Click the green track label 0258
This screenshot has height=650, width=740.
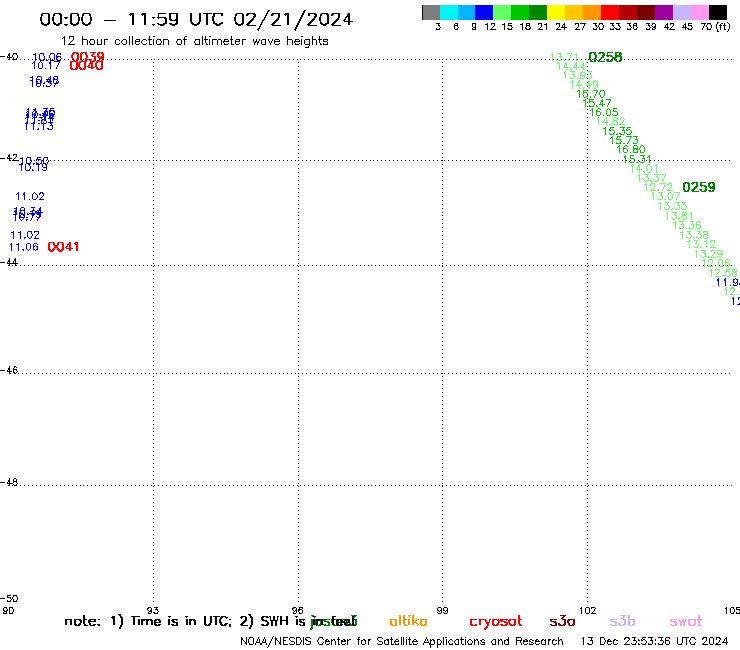[605, 57]
